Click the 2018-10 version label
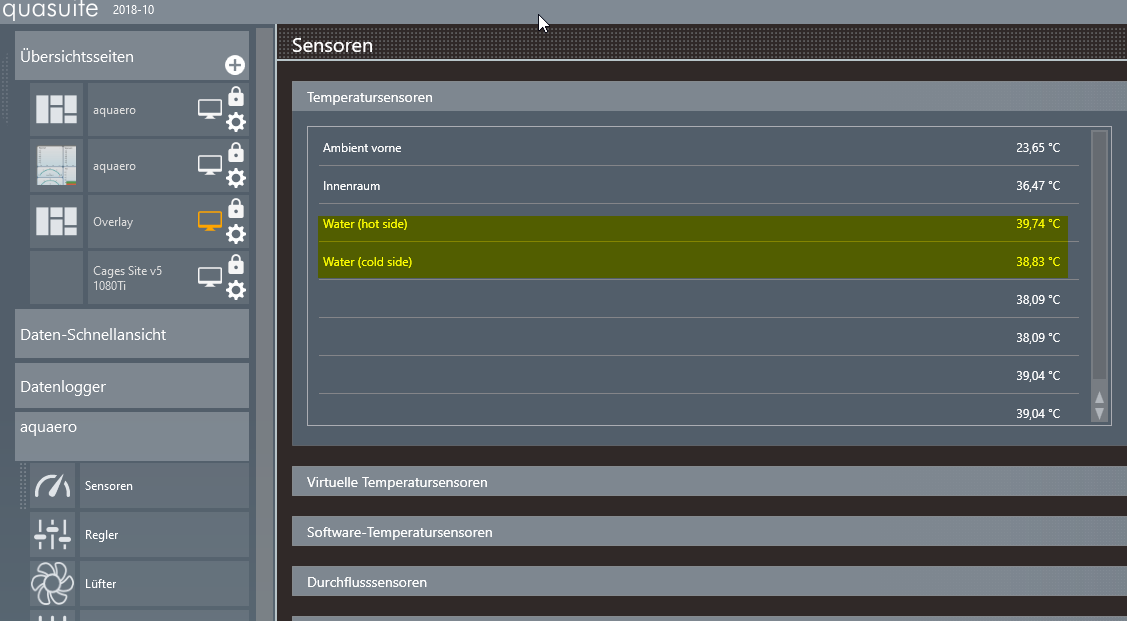Viewport: 1127px width, 621px height. pos(133,10)
